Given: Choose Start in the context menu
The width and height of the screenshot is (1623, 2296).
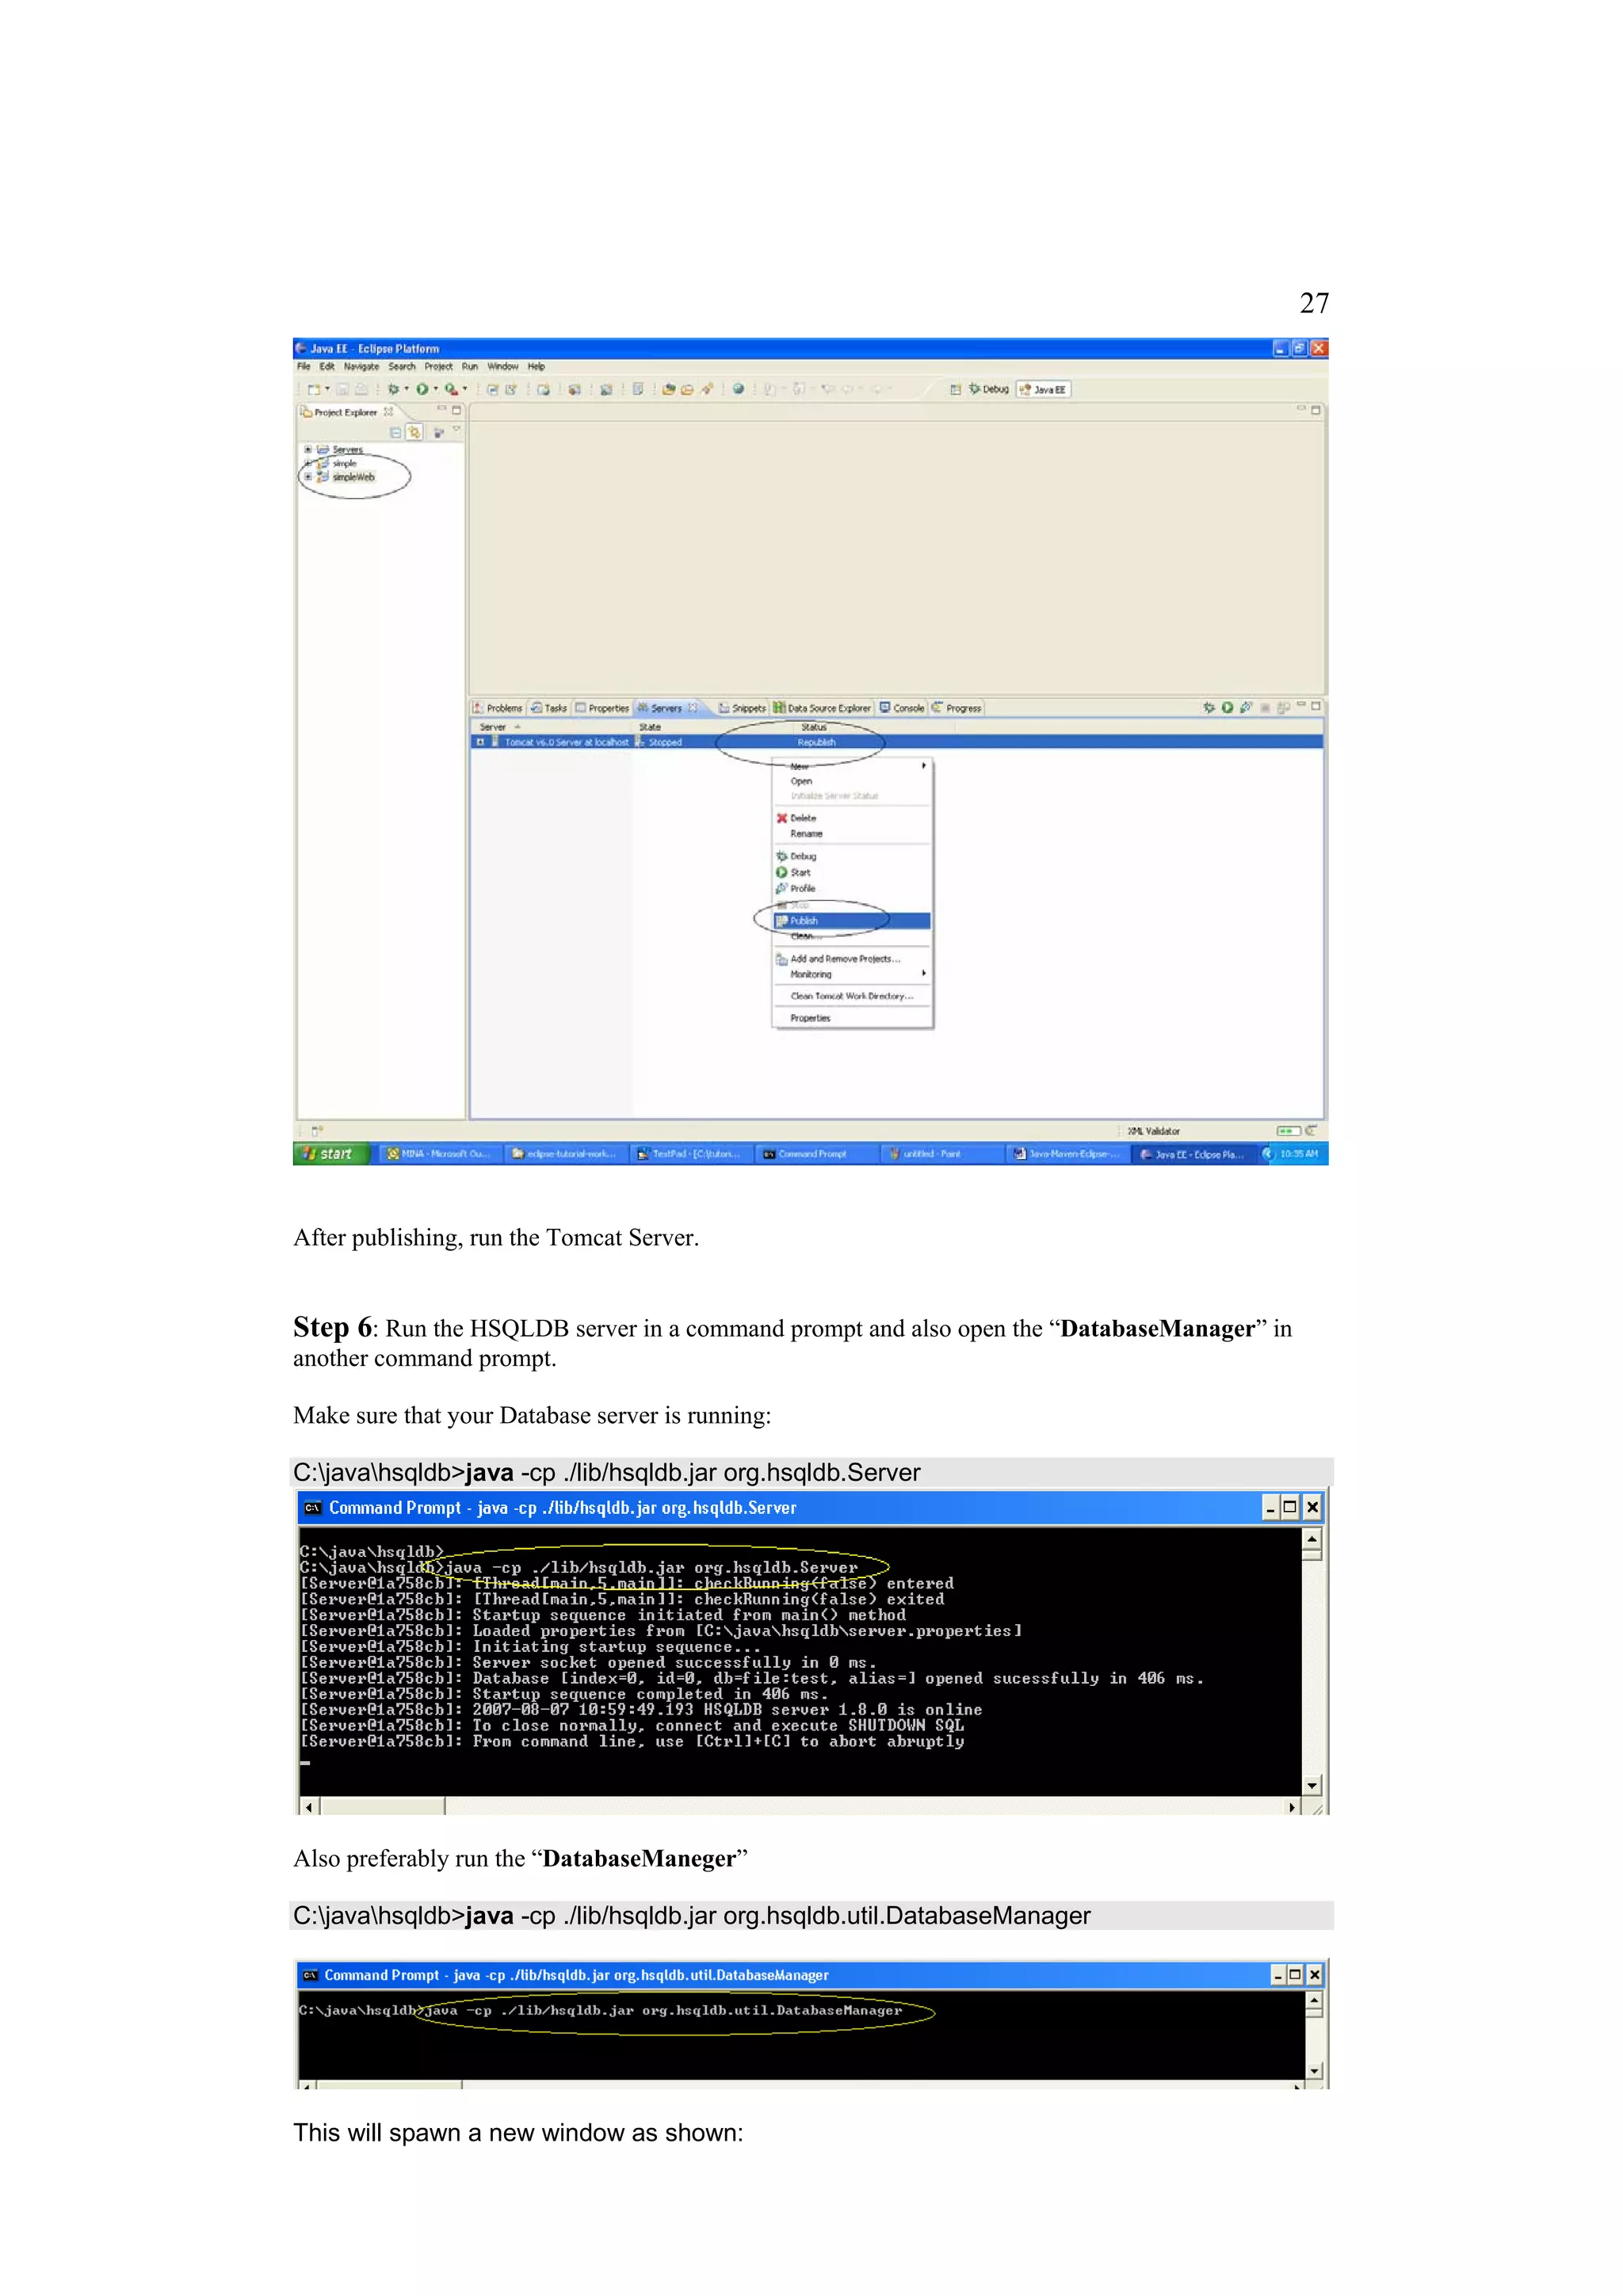Looking at the screenshot, I should click(852, 872).
